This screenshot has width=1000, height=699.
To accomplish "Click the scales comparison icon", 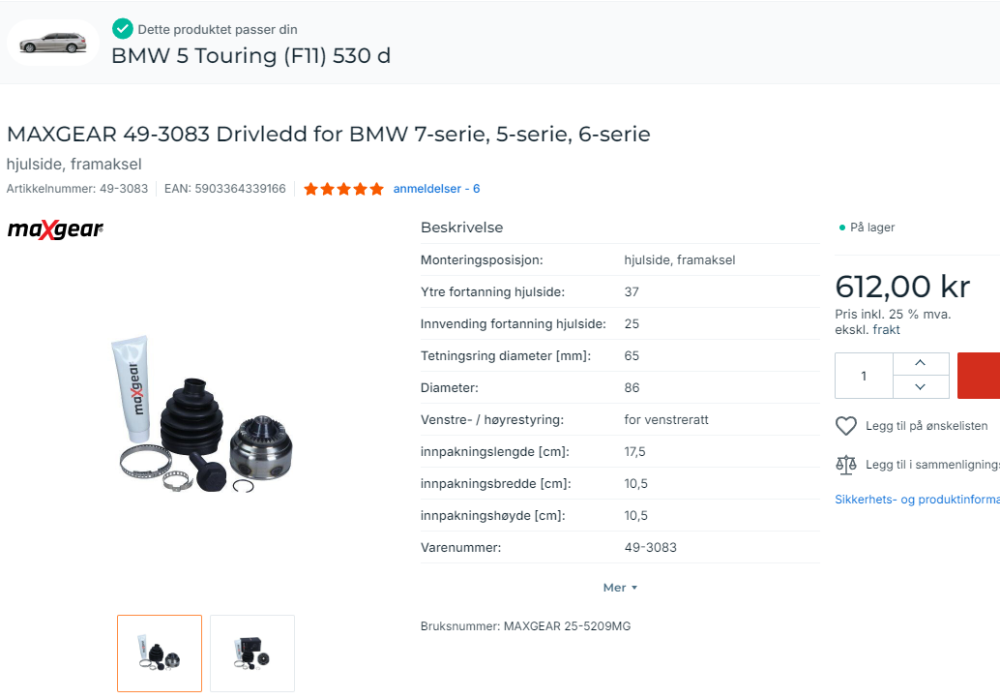I will tap(846, 464).
